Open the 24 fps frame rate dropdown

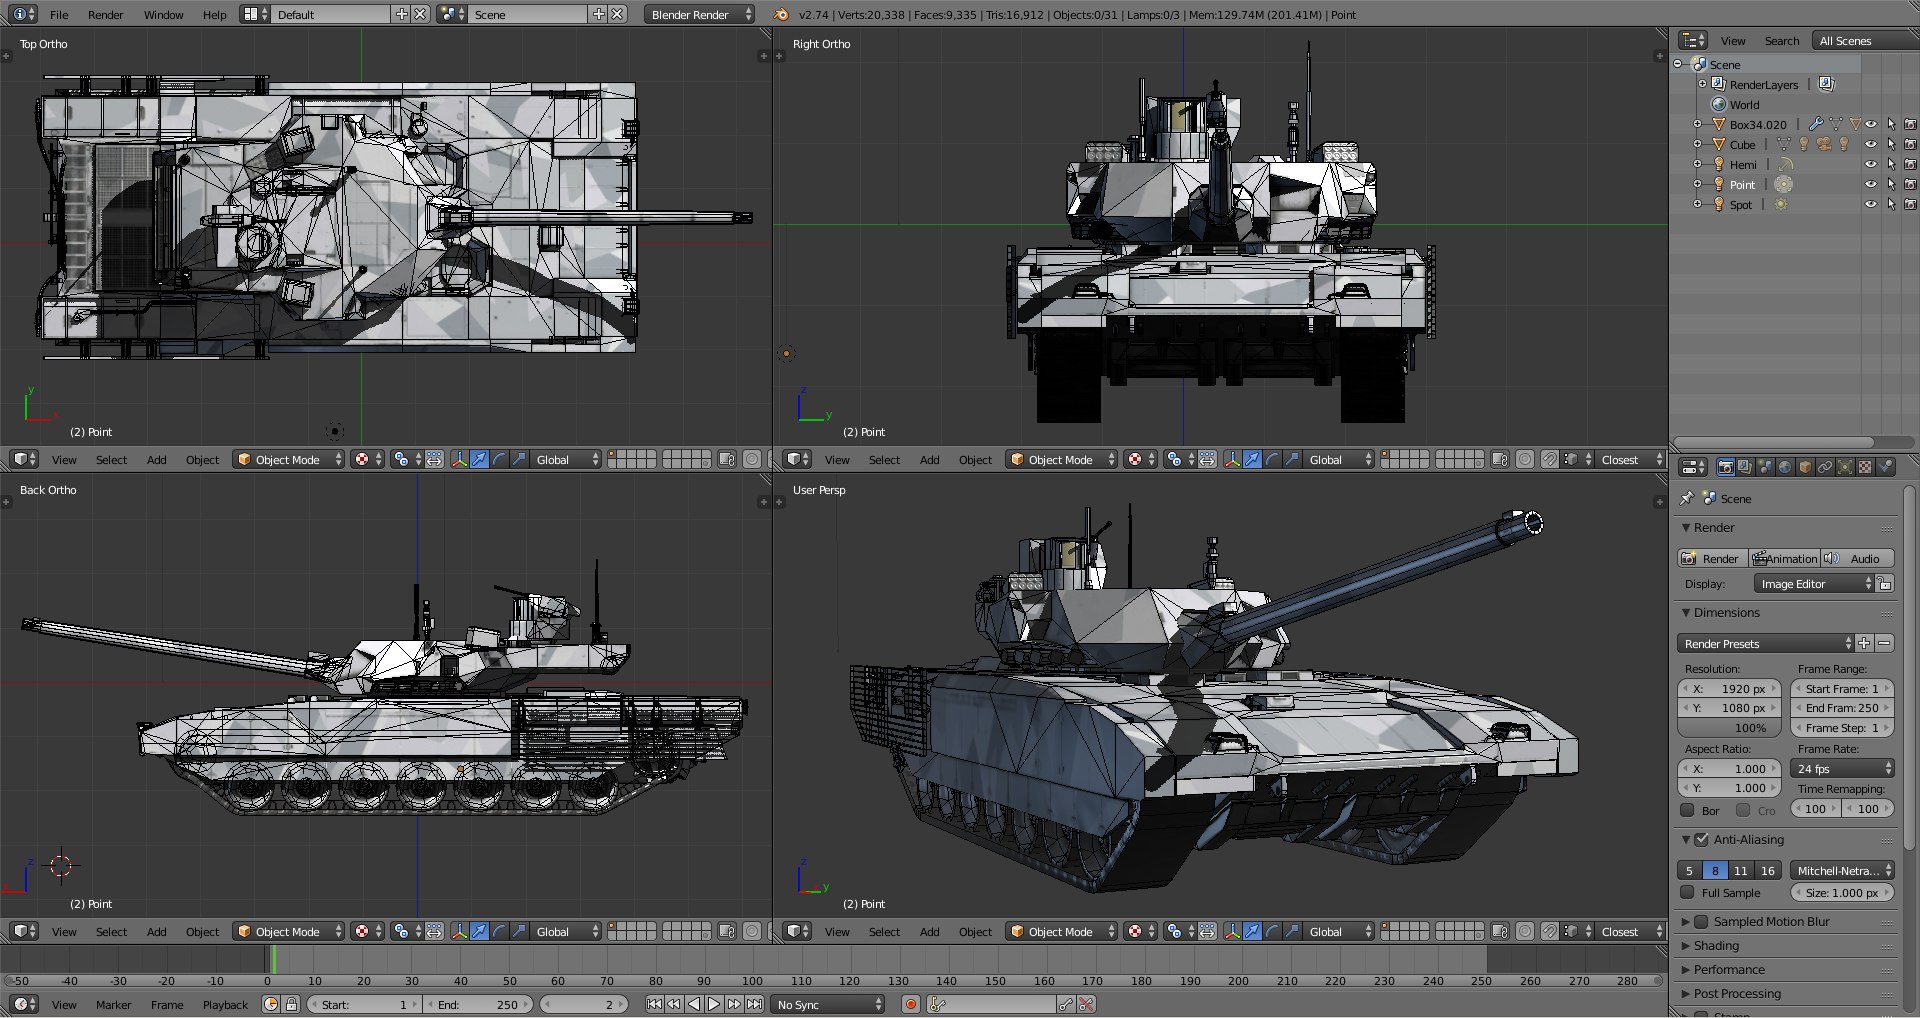[1842, 768]
